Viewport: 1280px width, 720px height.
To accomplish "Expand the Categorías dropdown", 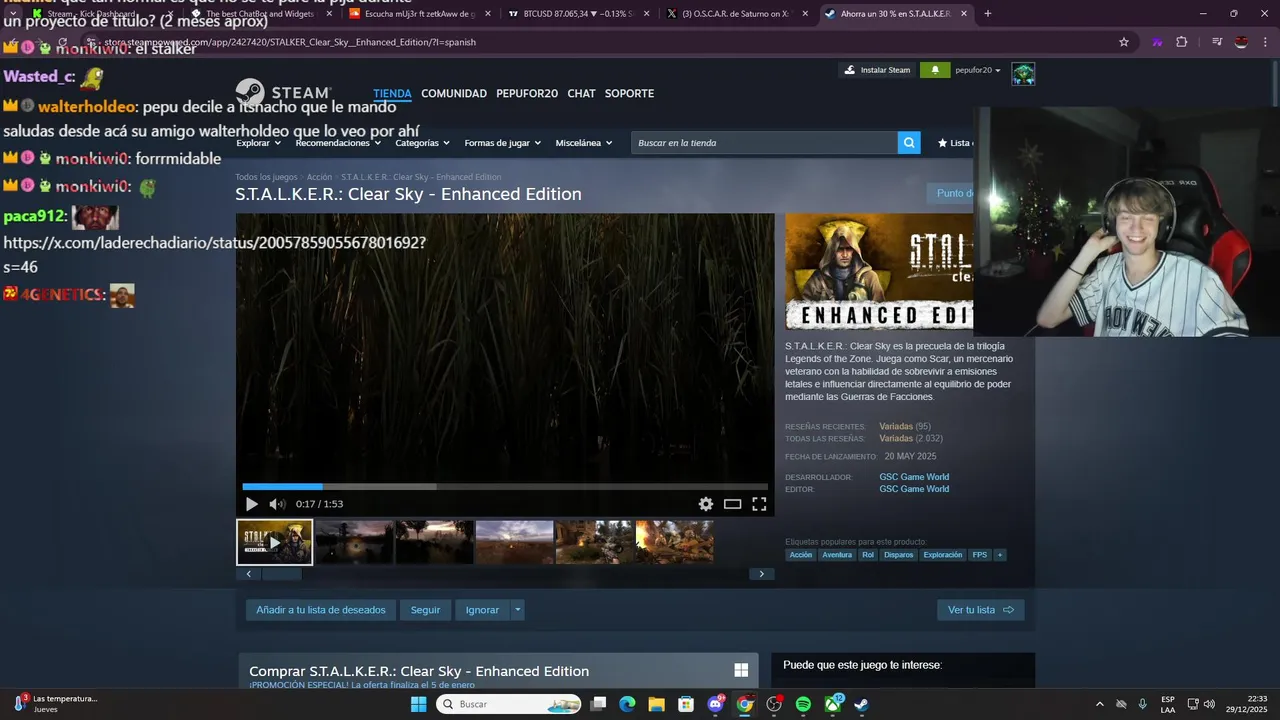I will 422,143.
